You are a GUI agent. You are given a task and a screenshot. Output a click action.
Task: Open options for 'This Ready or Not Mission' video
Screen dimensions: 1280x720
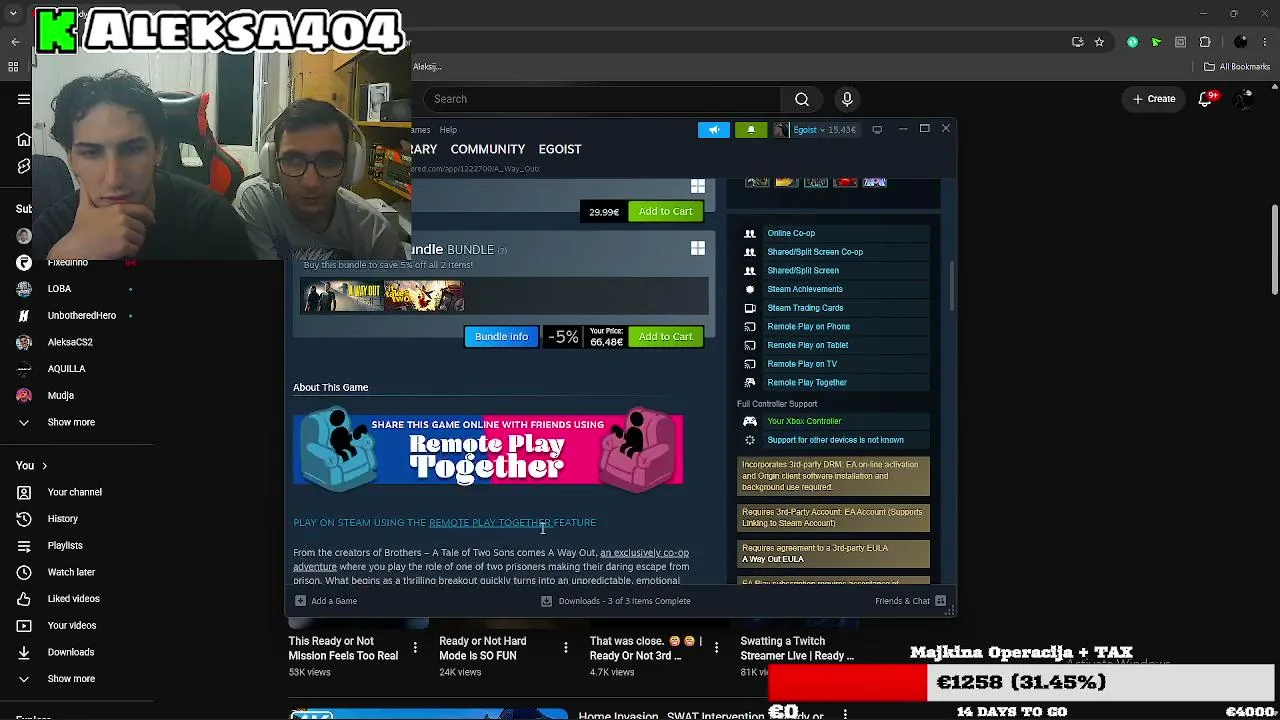415,648
